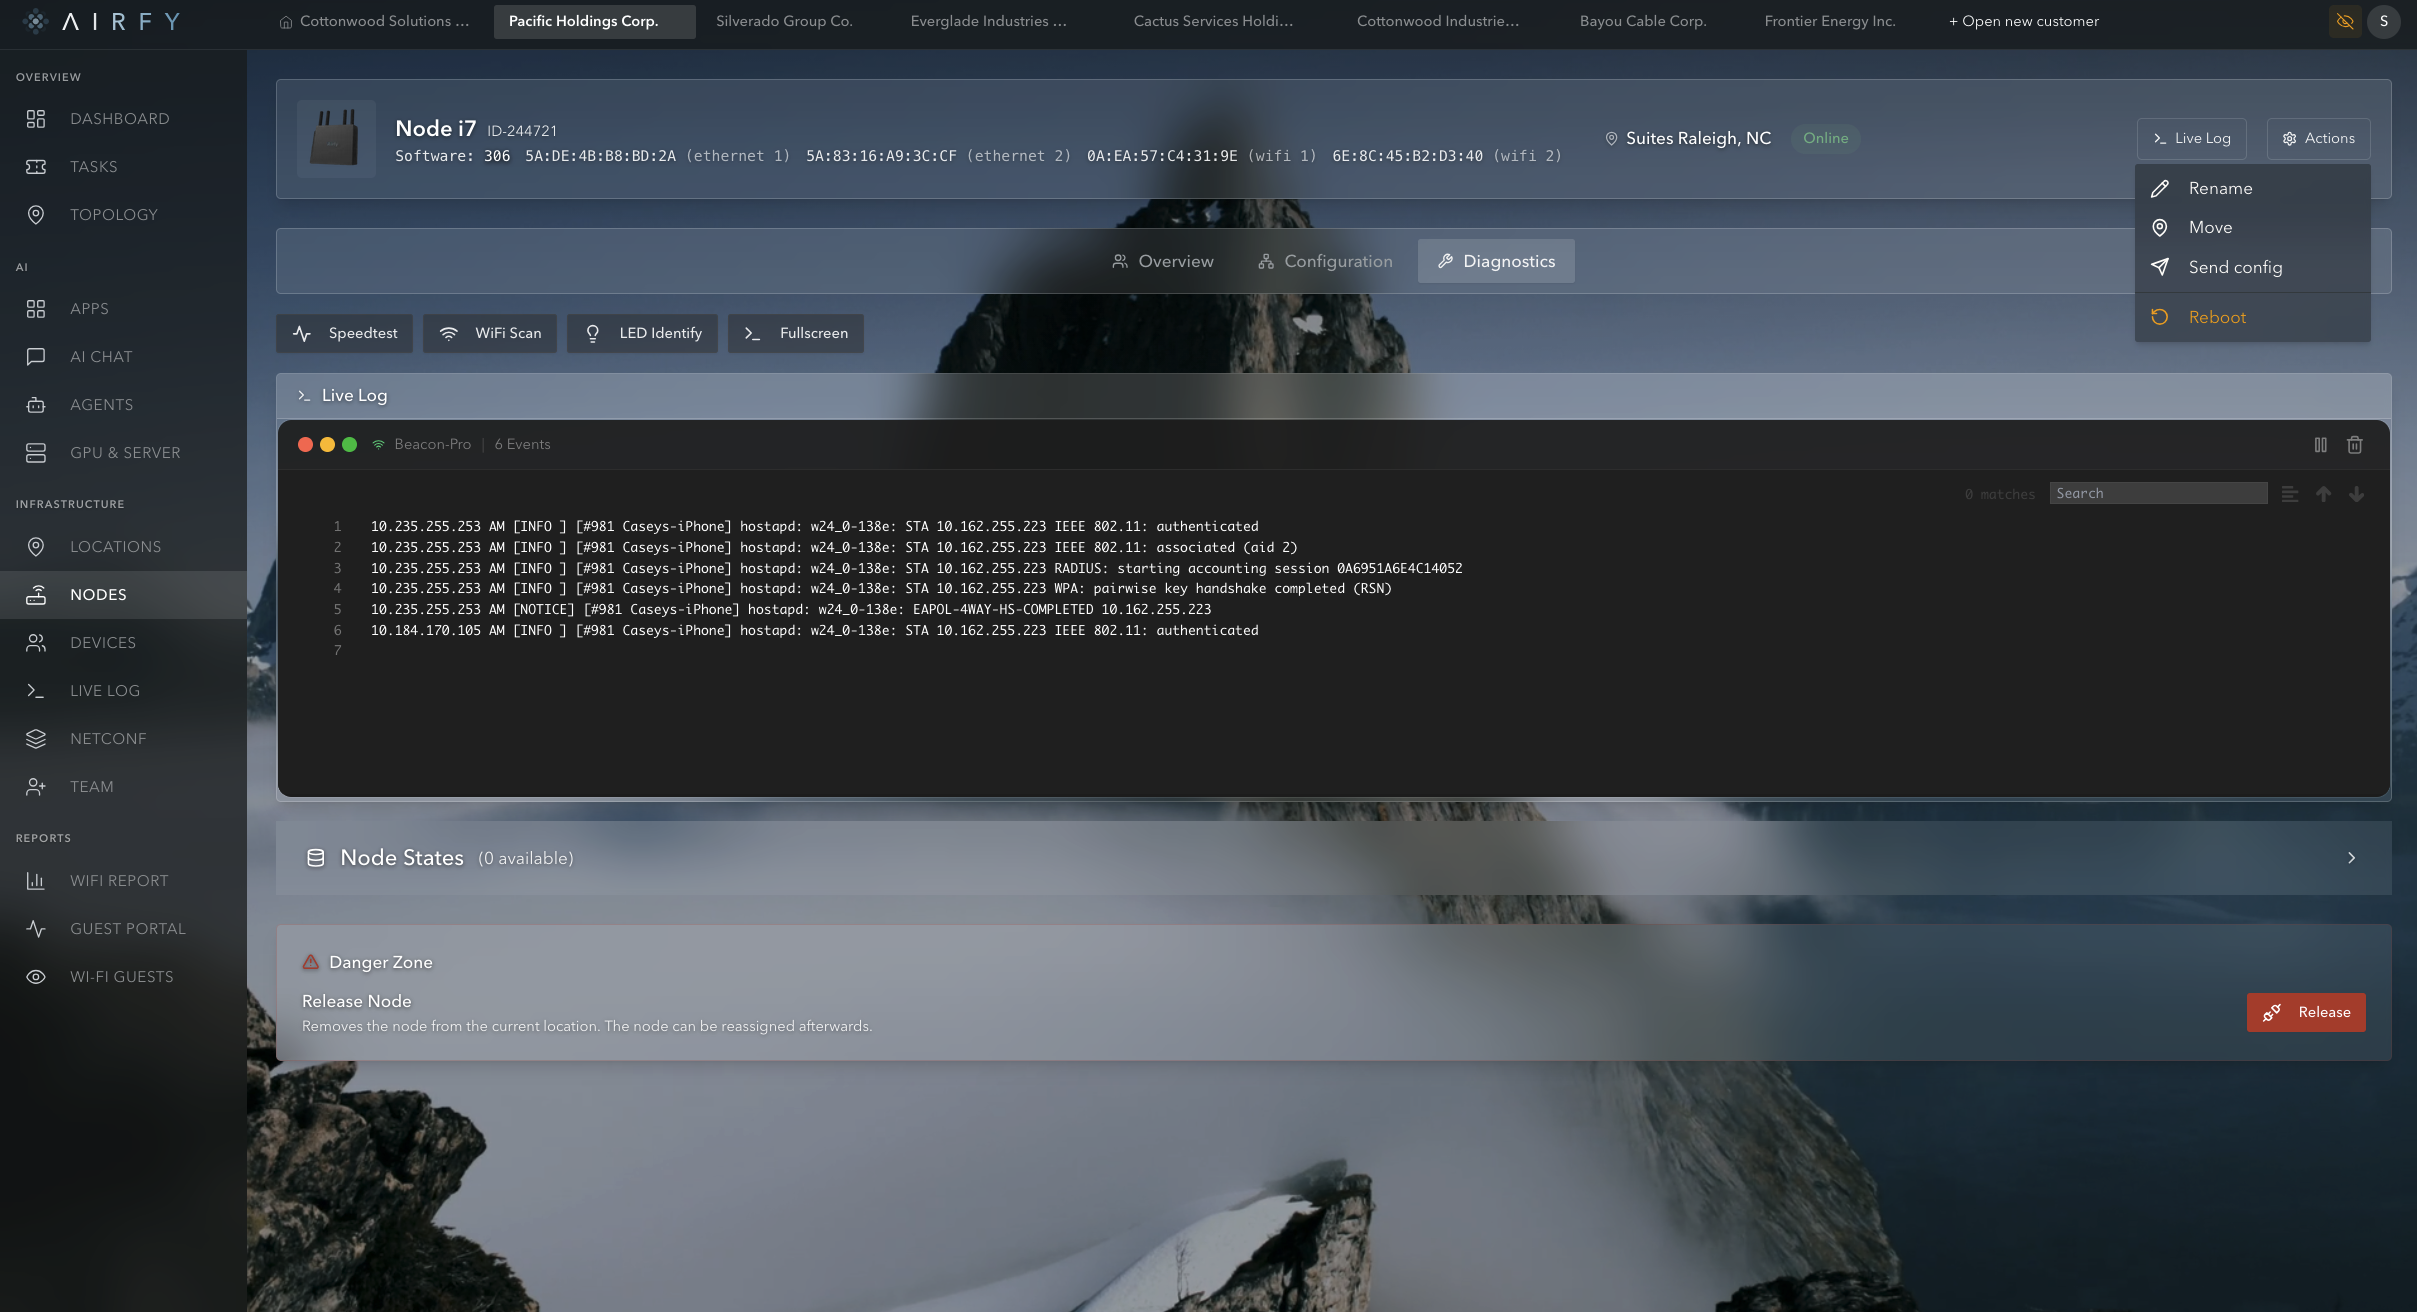The height and width of the screenshot is (1312, 2417).
Task: Toggle the privacy eye-off icon
Action: pos(2344,21)
